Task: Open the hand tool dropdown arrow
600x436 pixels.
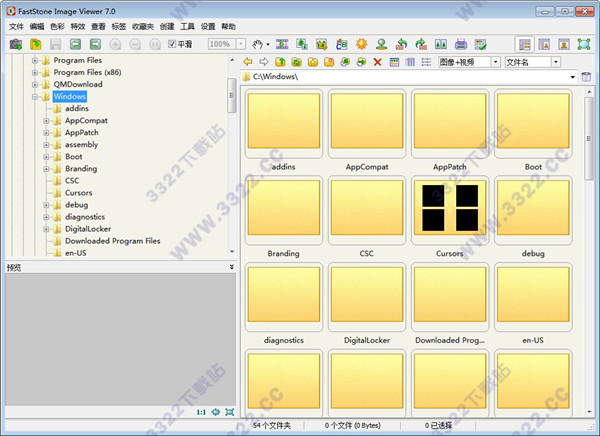Action: [268, 44]
